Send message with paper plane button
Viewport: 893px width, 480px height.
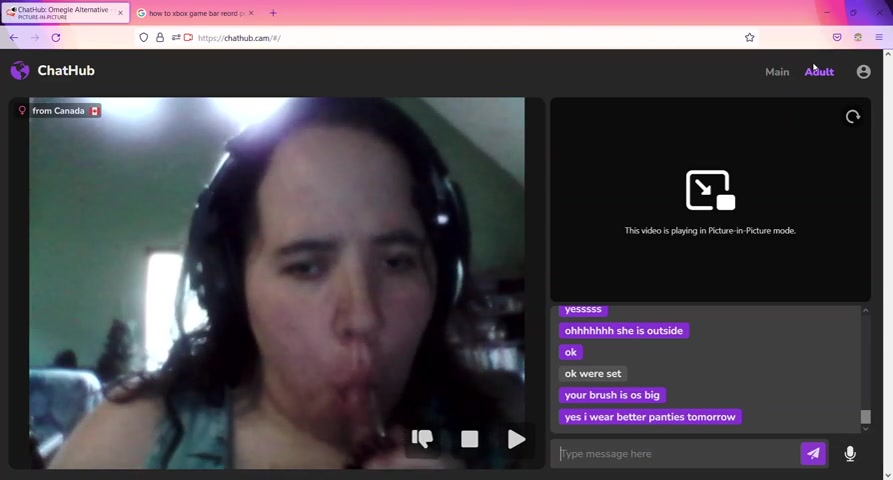coord(813,454)
